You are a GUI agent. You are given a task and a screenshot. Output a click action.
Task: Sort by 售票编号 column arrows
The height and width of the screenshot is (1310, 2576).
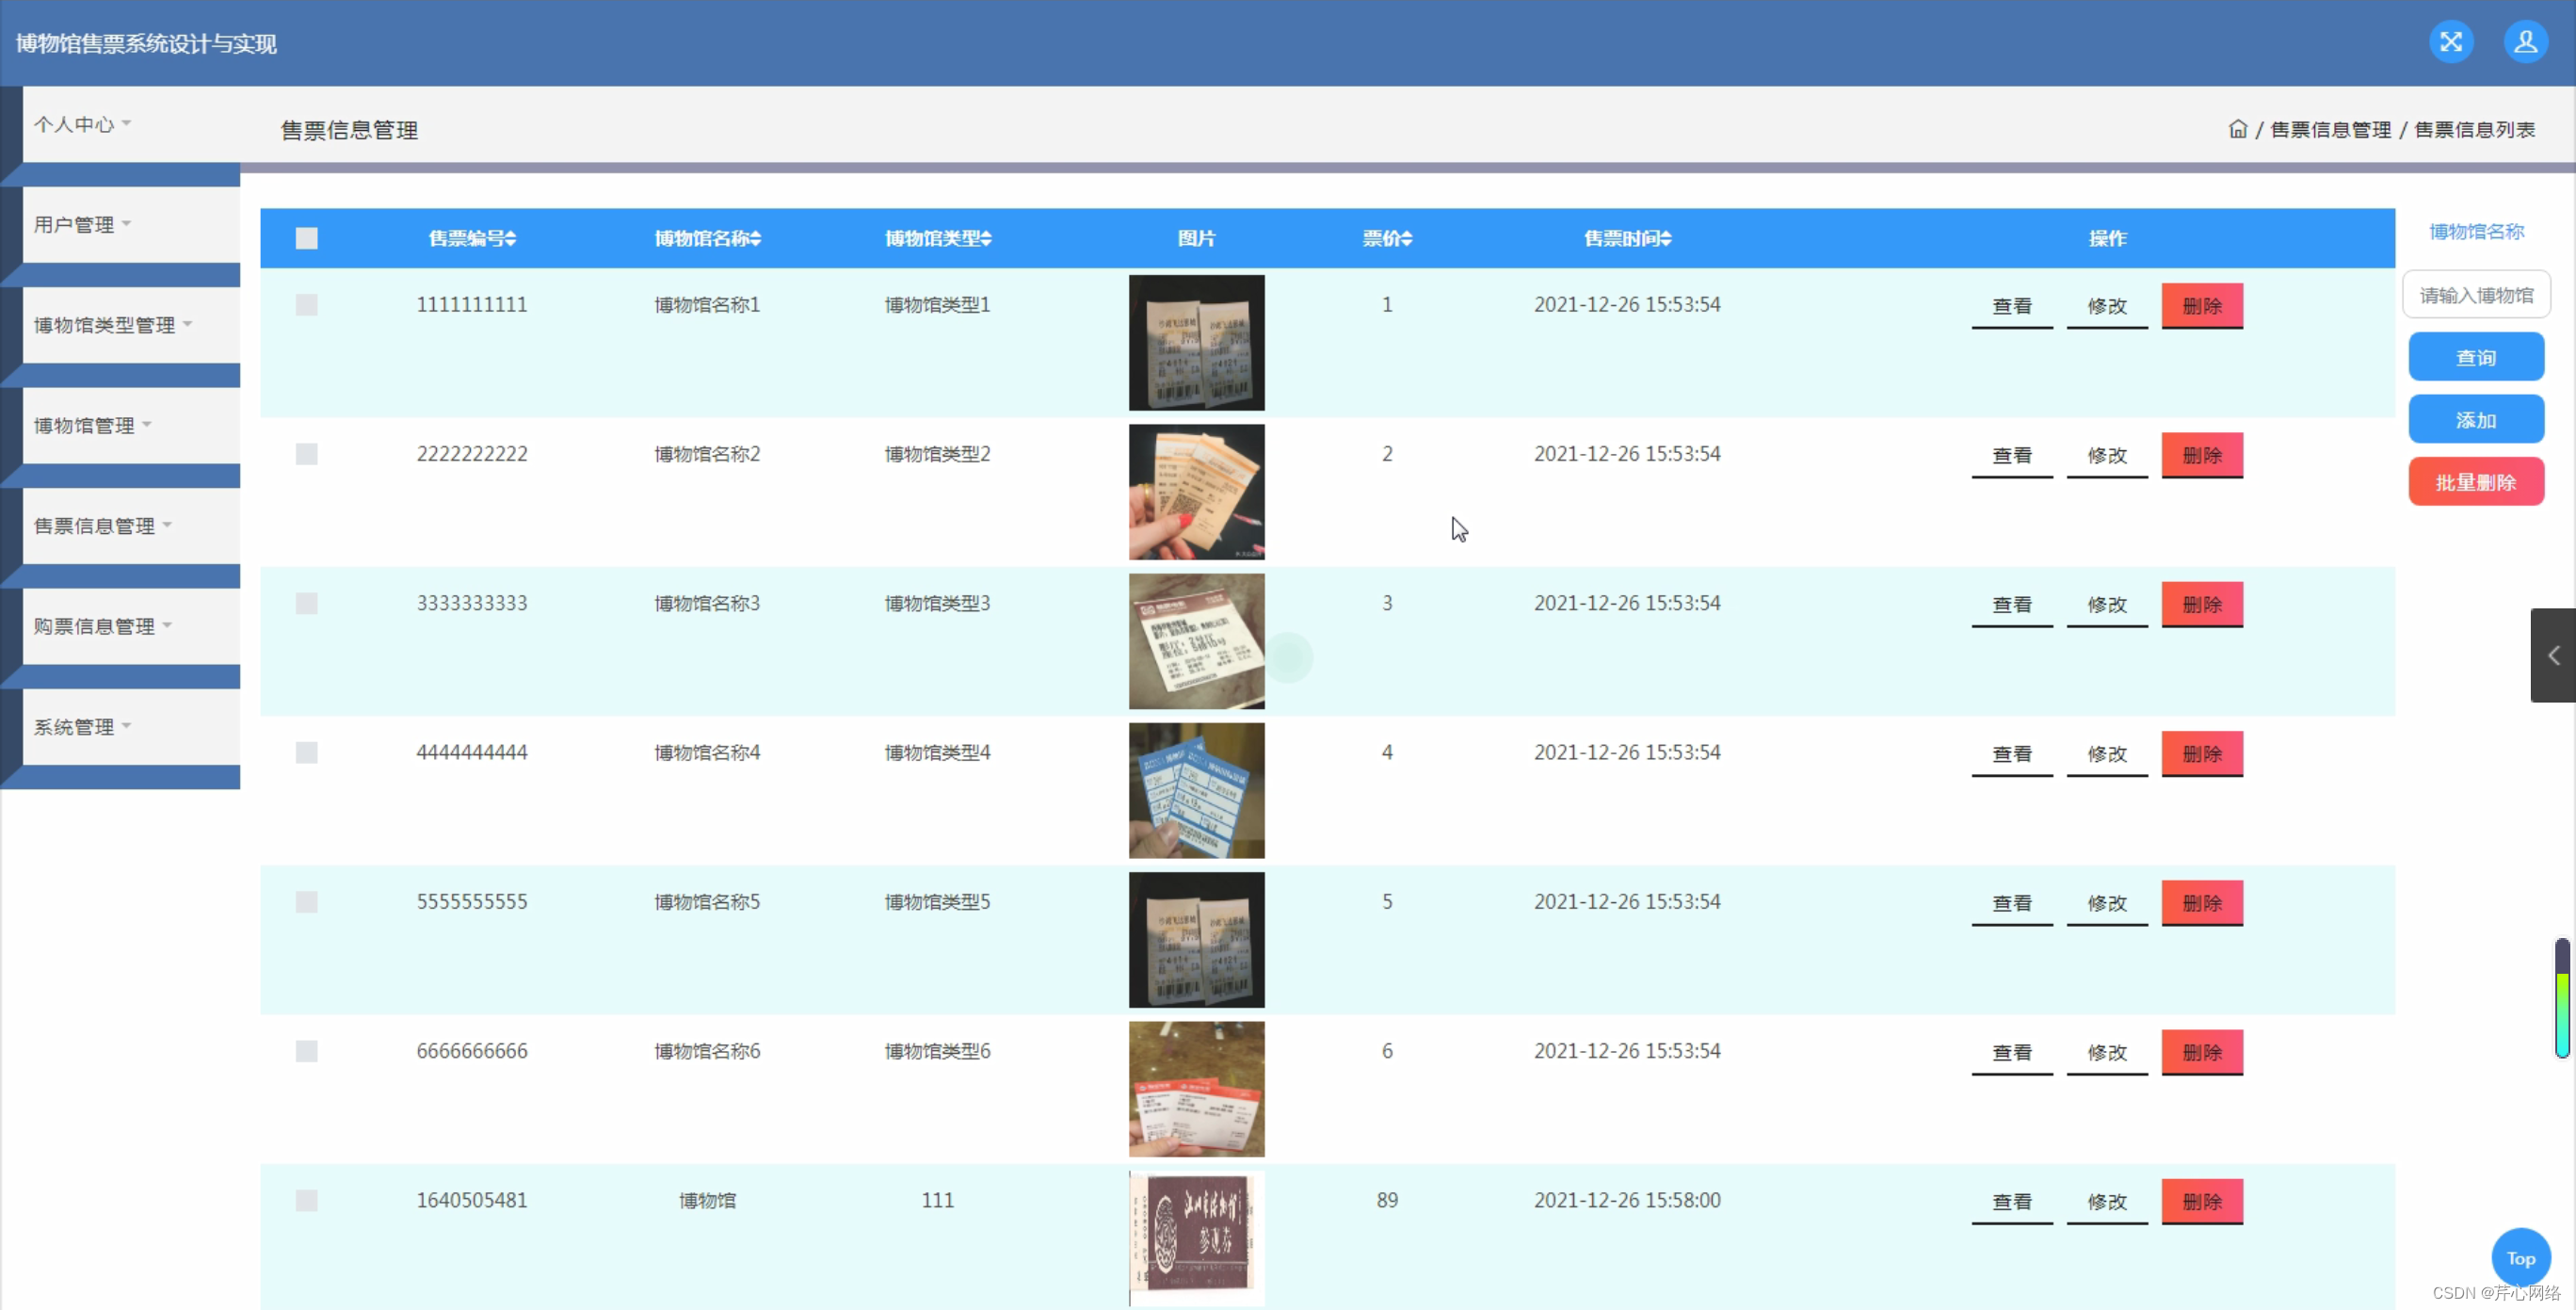tap(511, 238)
